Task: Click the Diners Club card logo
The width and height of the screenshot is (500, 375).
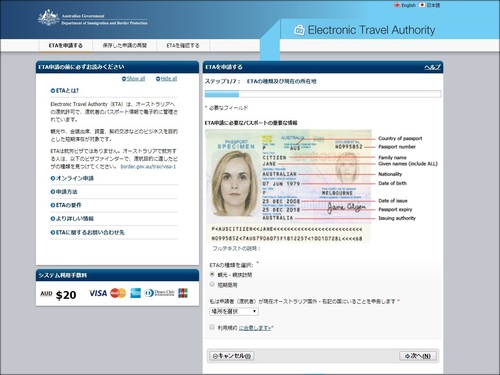Action: [159, 293]
